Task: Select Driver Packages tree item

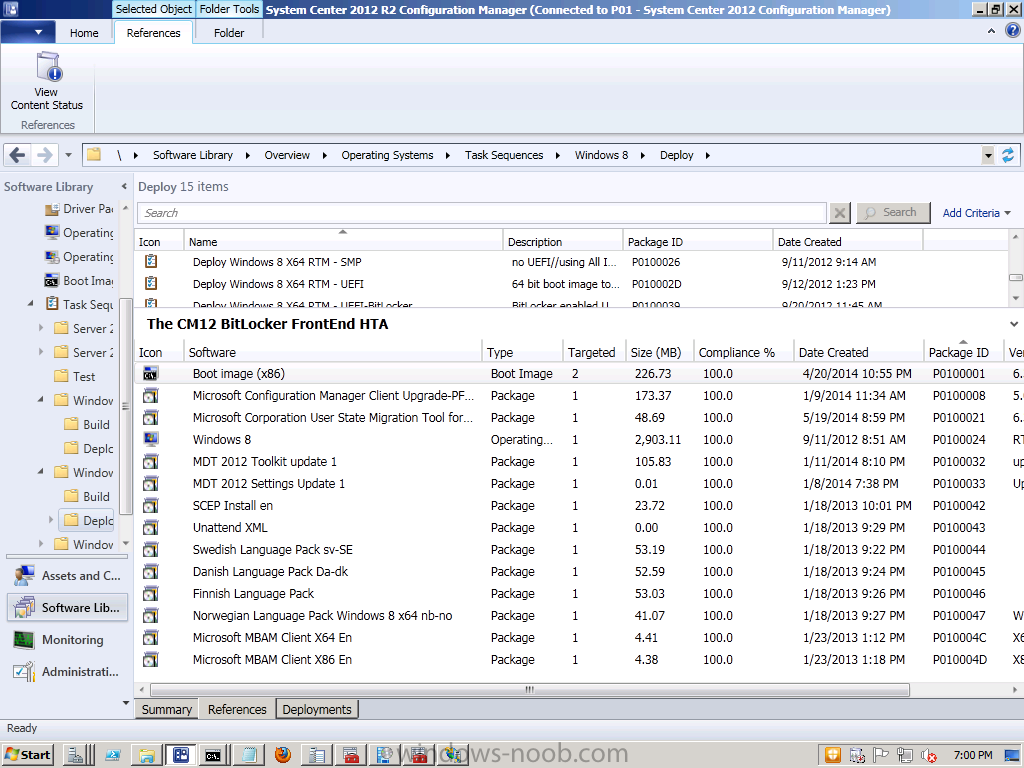Action: [80, 209]
